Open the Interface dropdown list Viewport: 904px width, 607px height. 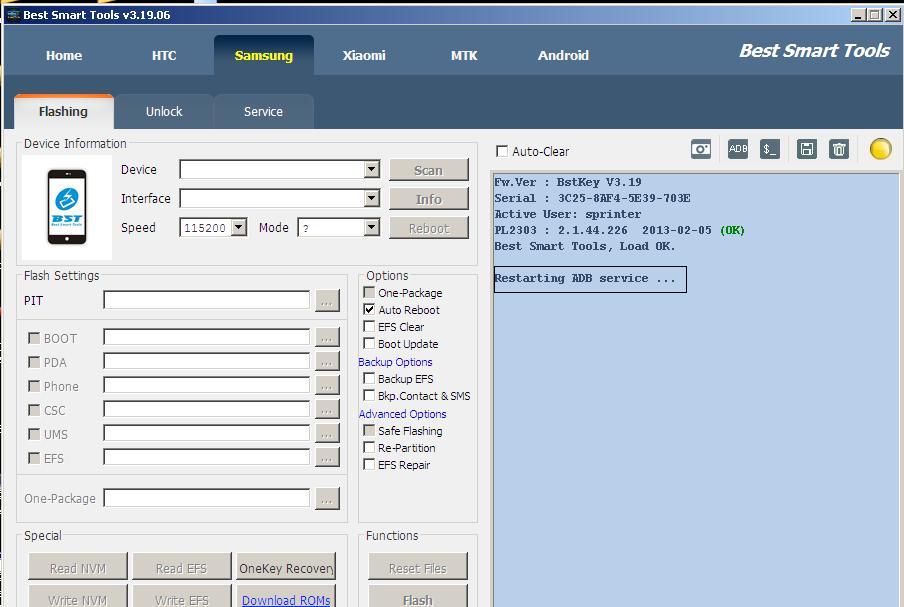tap(372, 198)
